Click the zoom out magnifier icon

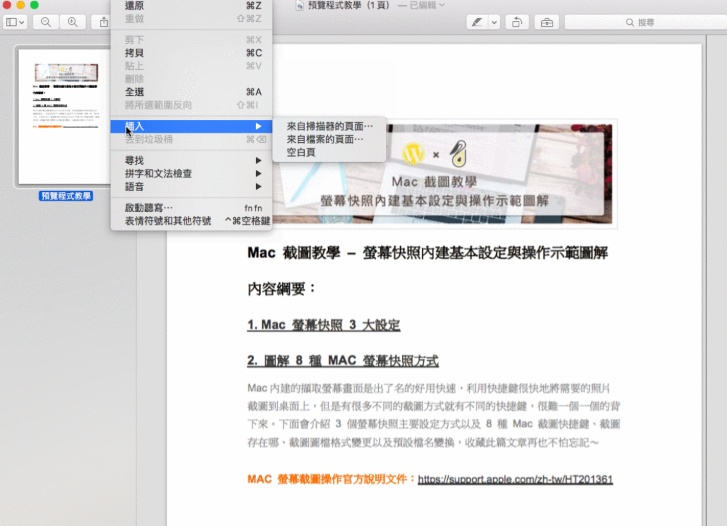click(x=45, y=22)
